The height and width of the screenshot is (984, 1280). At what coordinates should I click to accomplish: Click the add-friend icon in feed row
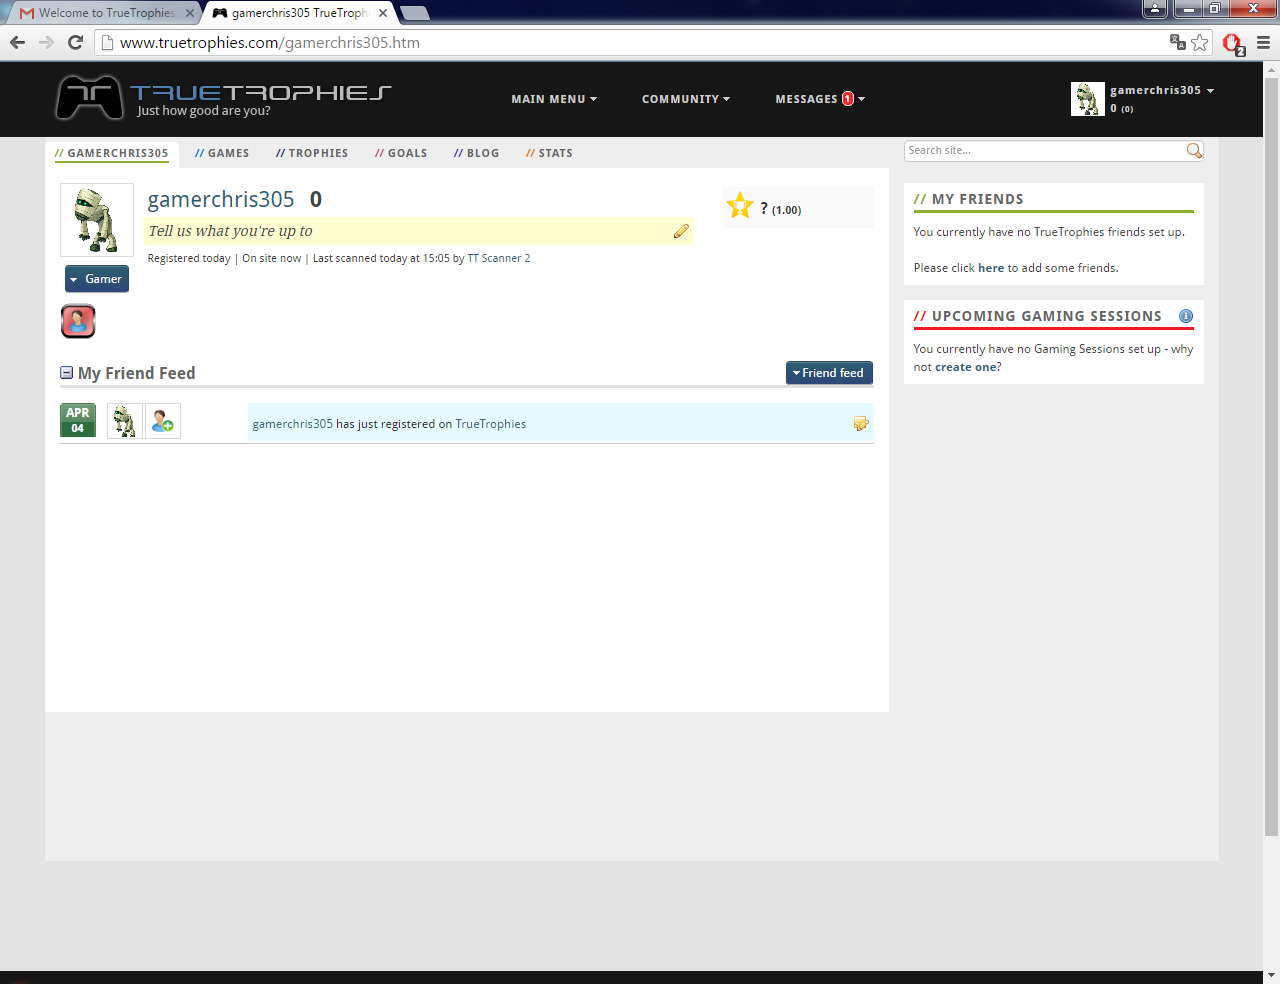click(163, 422)
